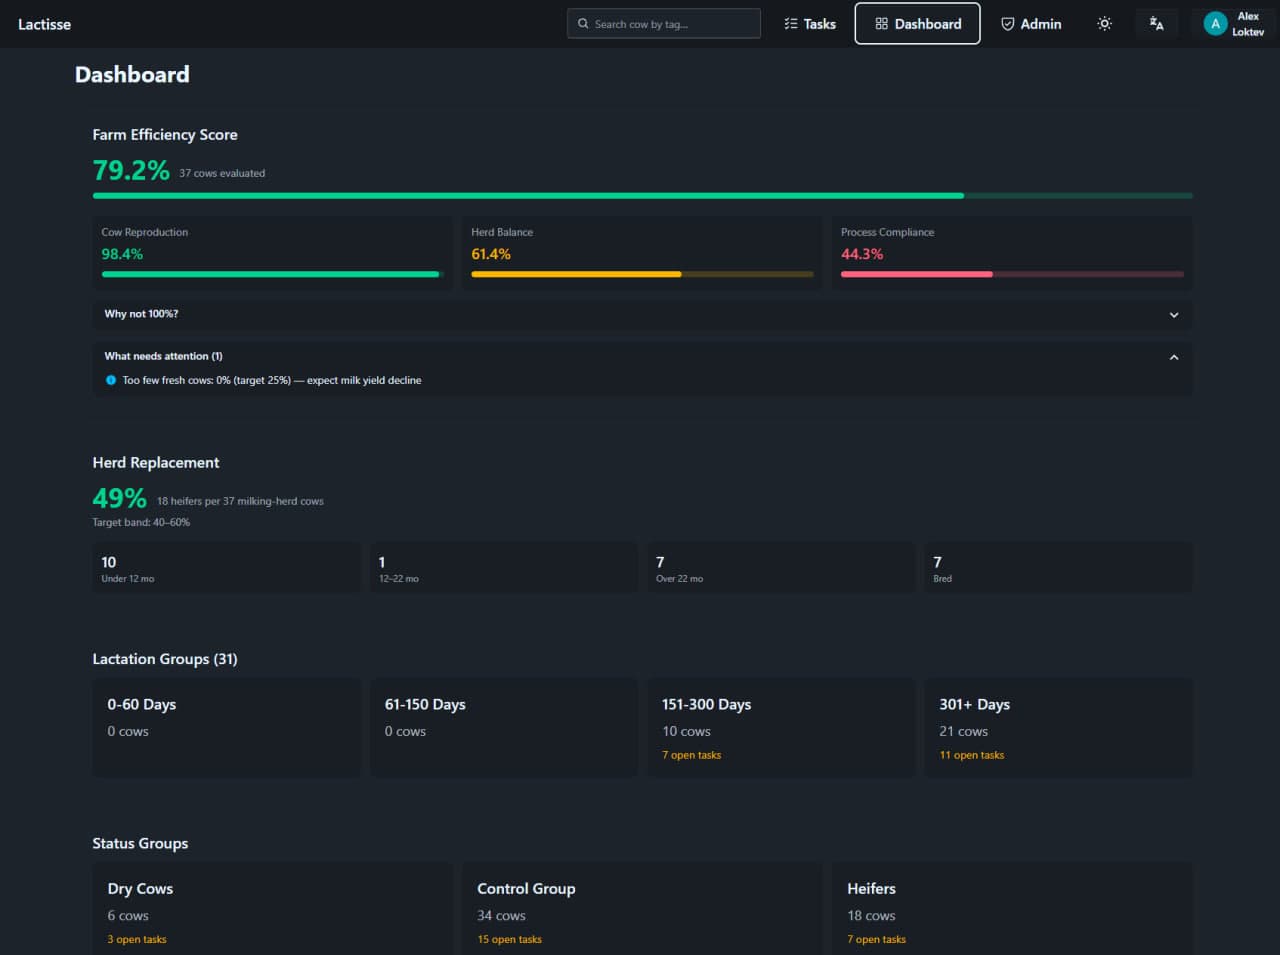Click '3 open tasks' under Dry Cows
Image resolution: width=1280 pixels, height=955 pixels.
click(x=137, y=939)
